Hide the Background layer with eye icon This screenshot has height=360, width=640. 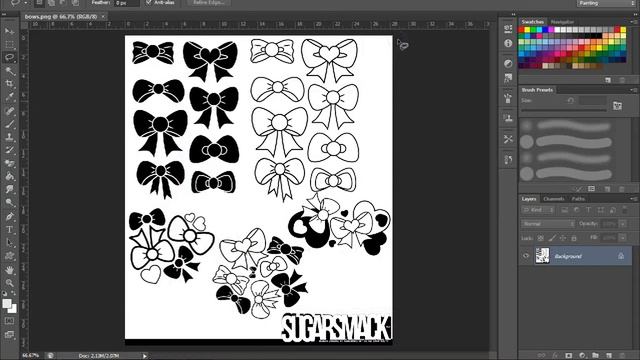[x=526, y=256]
